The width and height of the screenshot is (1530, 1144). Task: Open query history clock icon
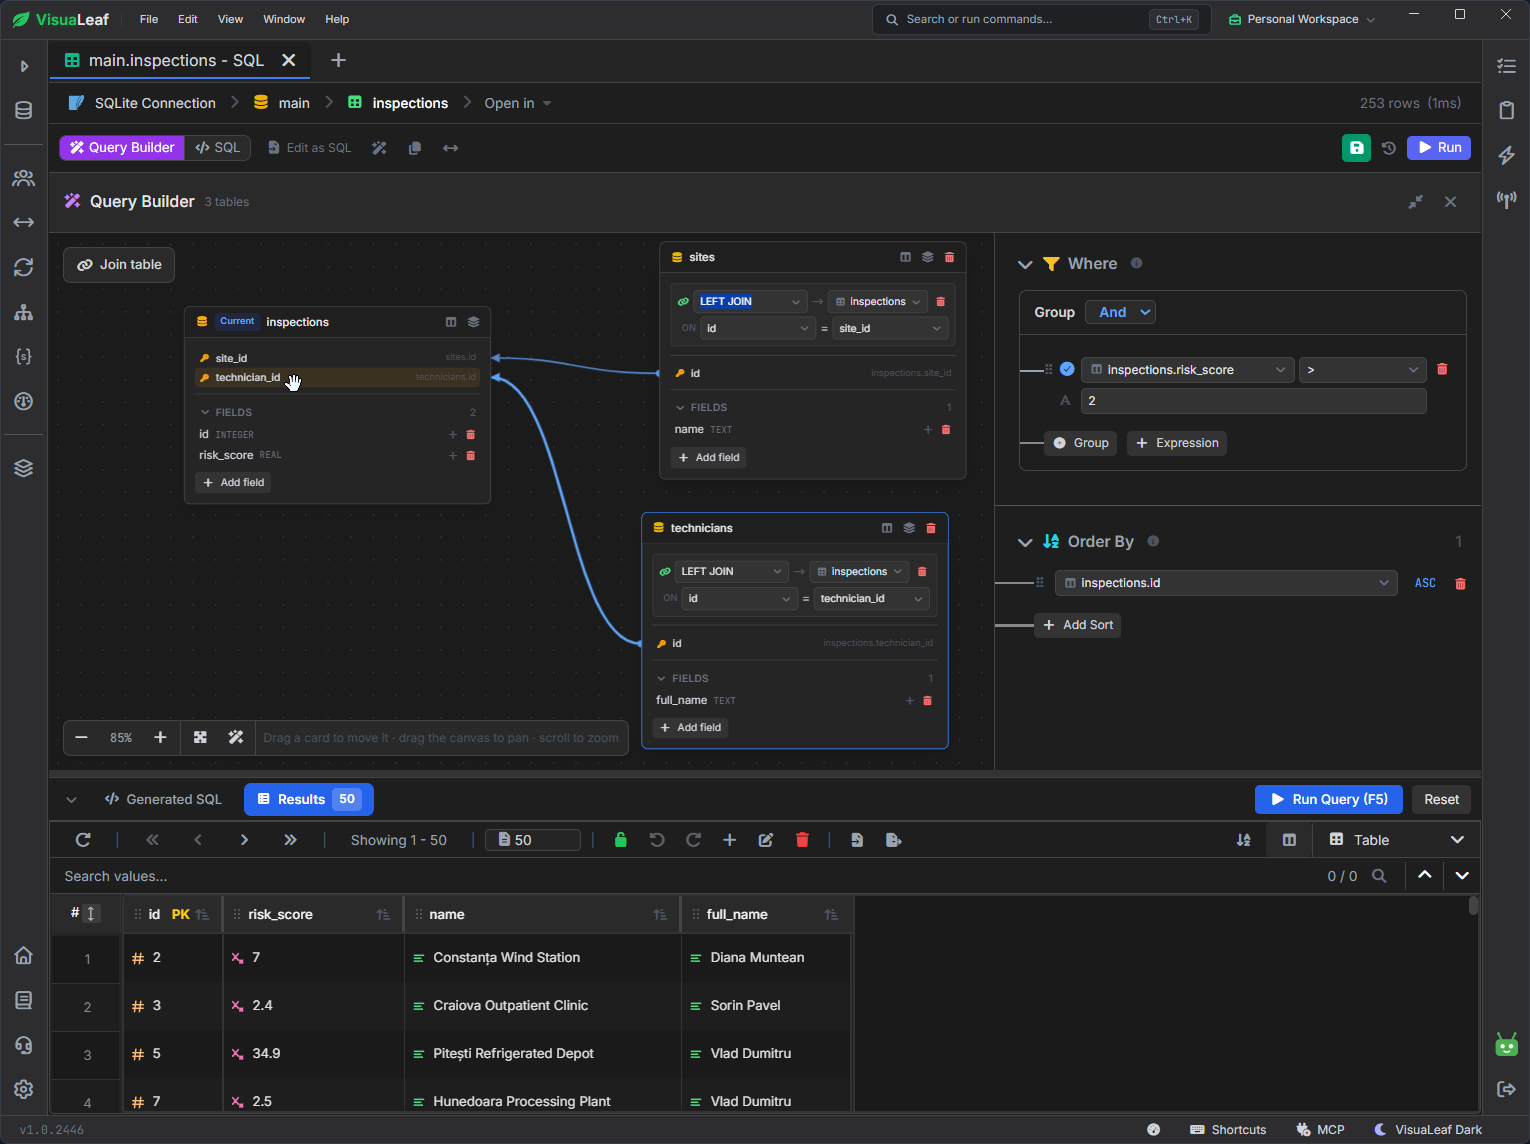[x=1389, y=148]
